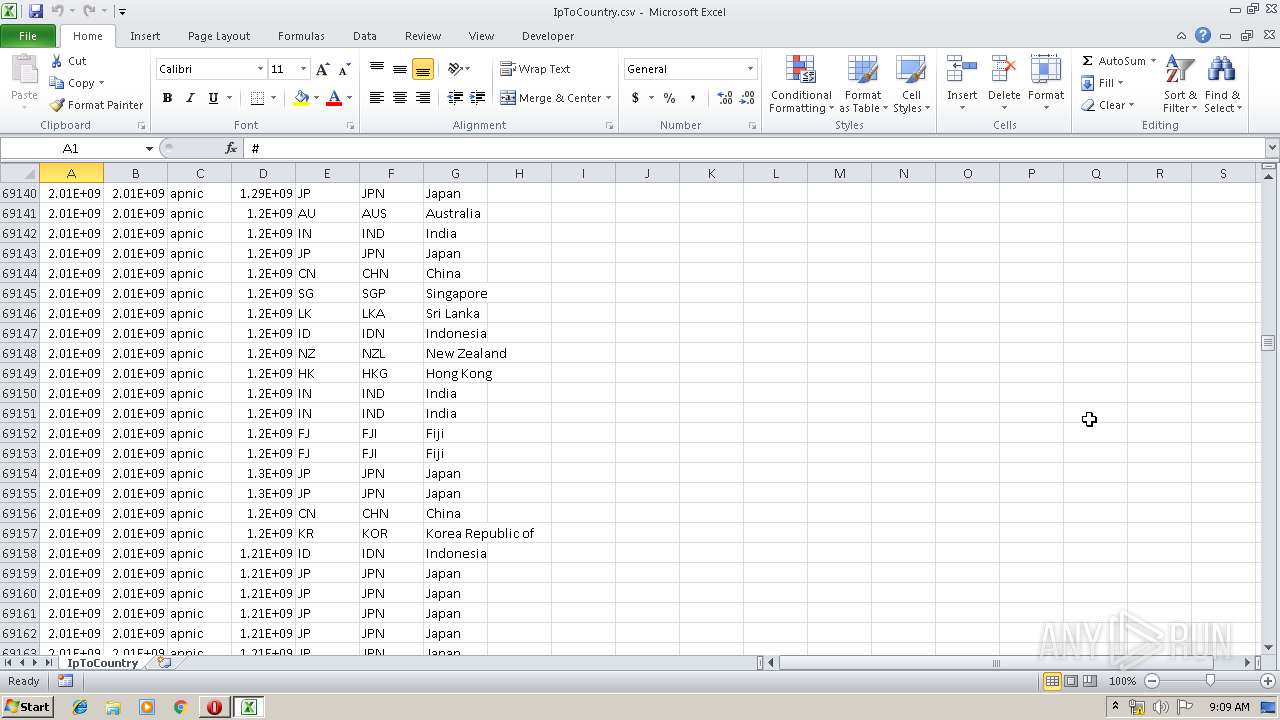Apply yellow Fill Color to cells
This screenshot has width=1280, height=720.
[x=301, y=98]
